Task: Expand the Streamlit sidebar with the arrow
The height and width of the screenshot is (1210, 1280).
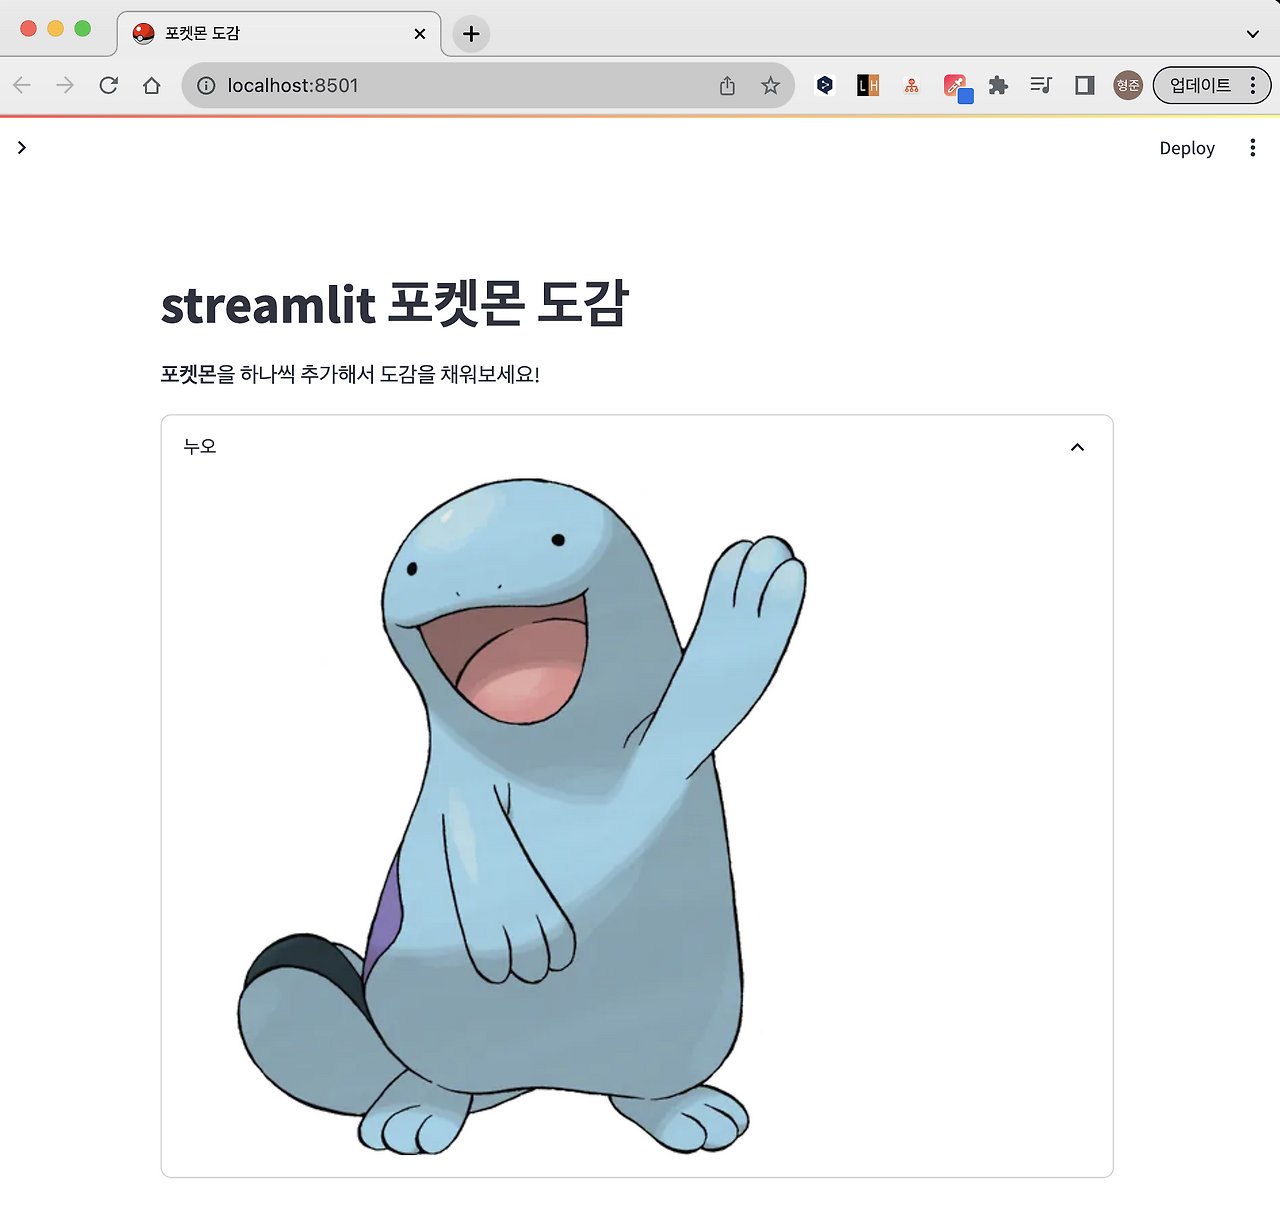Action: pos(22,147)
